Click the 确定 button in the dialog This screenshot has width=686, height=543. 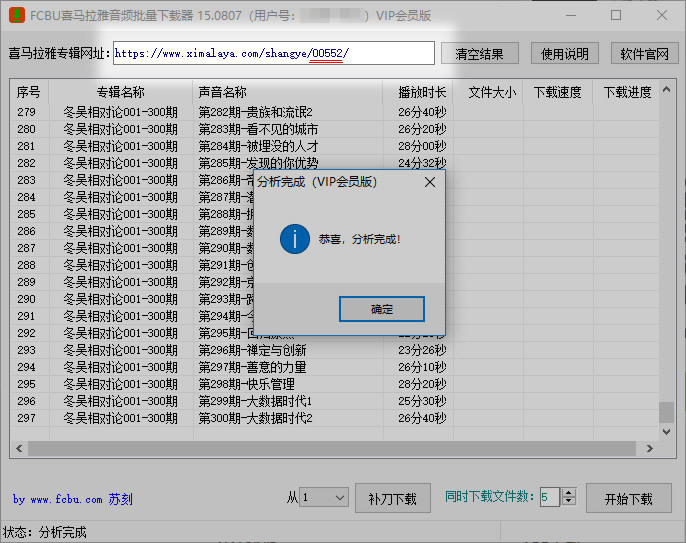pyautogui.click(x=382, y=309)
